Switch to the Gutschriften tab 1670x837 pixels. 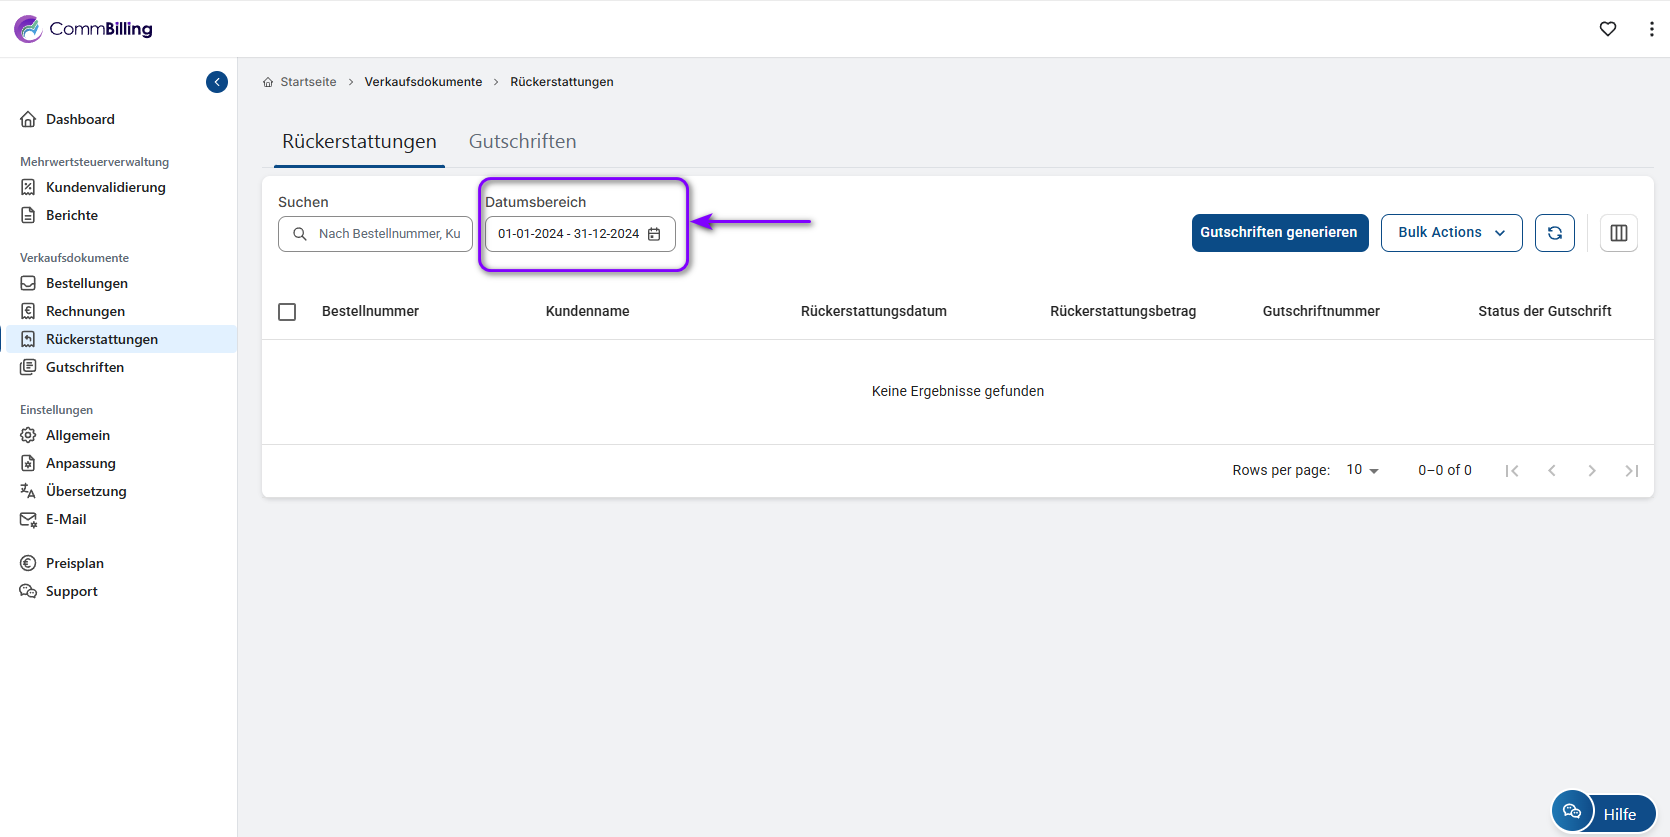coord(522,142)
